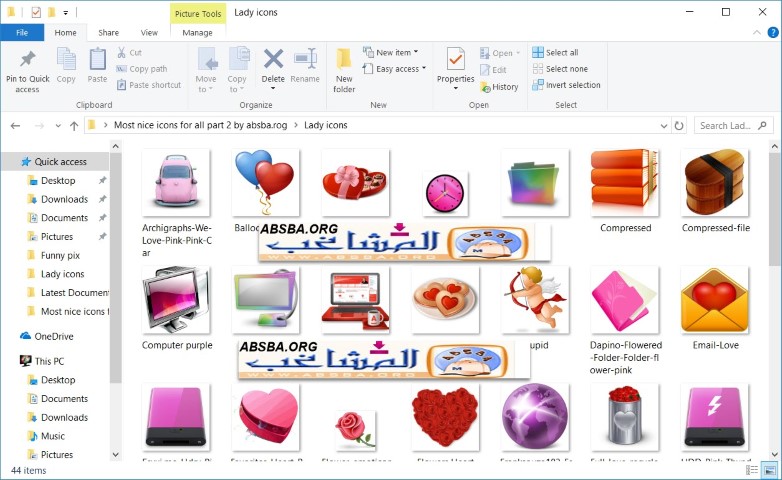
Task: Open Latest Documents folder in sidebar
Action: coord(75,292)
